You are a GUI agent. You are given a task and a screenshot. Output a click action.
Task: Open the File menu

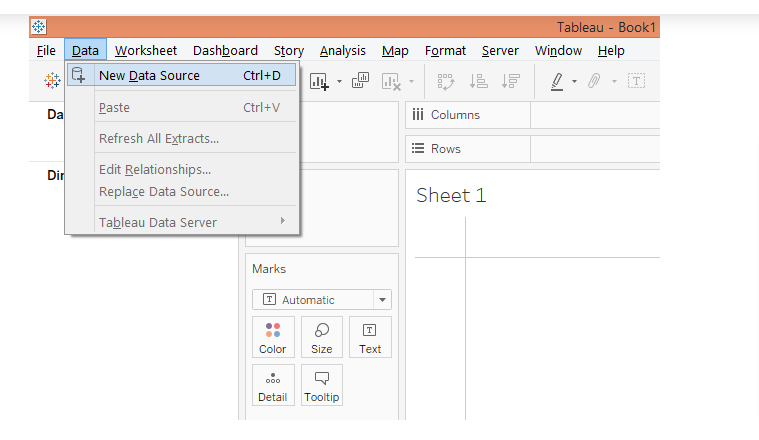[46, 50]
